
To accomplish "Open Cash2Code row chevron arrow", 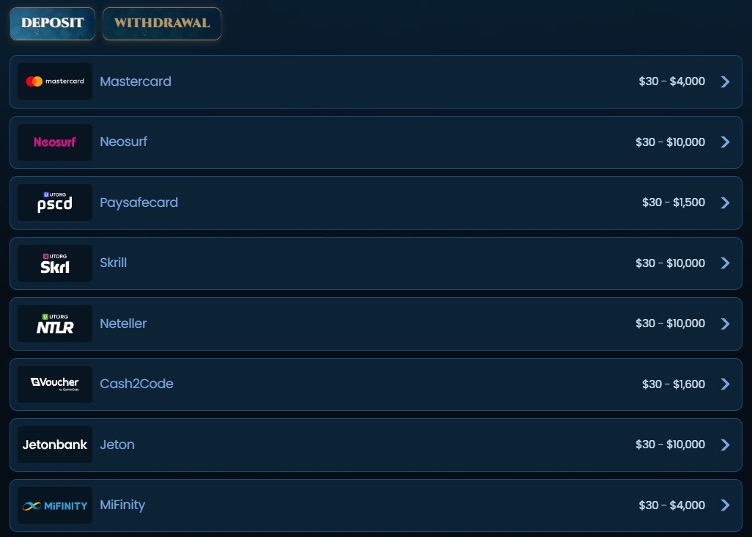I will 725,384.
